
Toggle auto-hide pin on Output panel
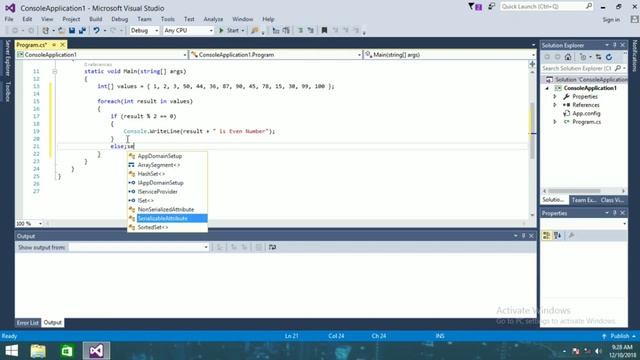point(523,236)
